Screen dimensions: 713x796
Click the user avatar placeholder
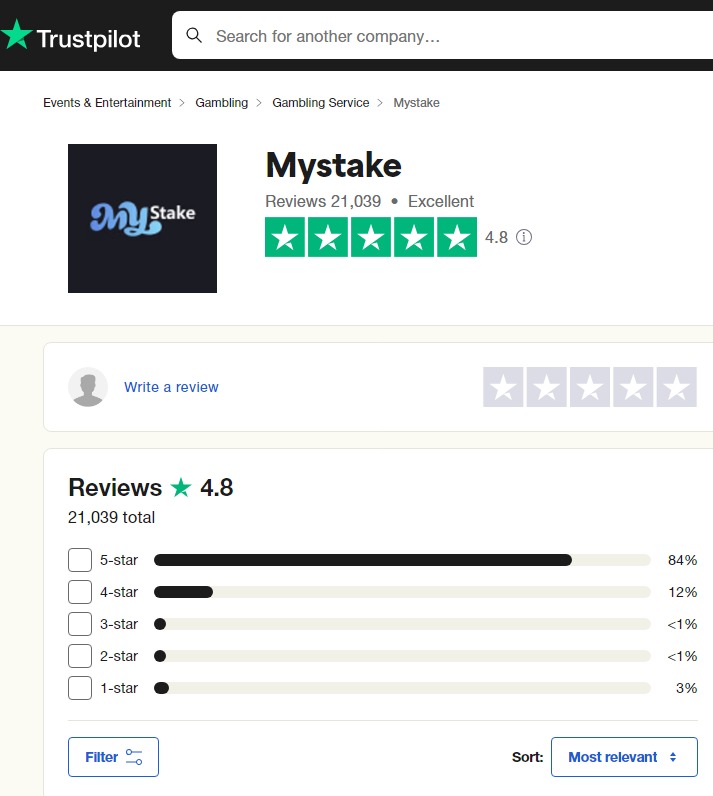[88, 387]
